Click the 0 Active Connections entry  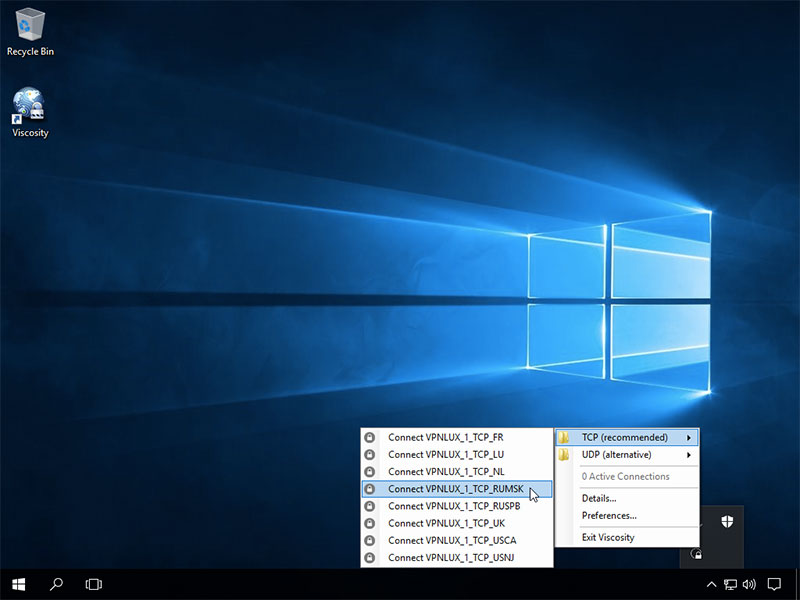[x=627, y=477]
